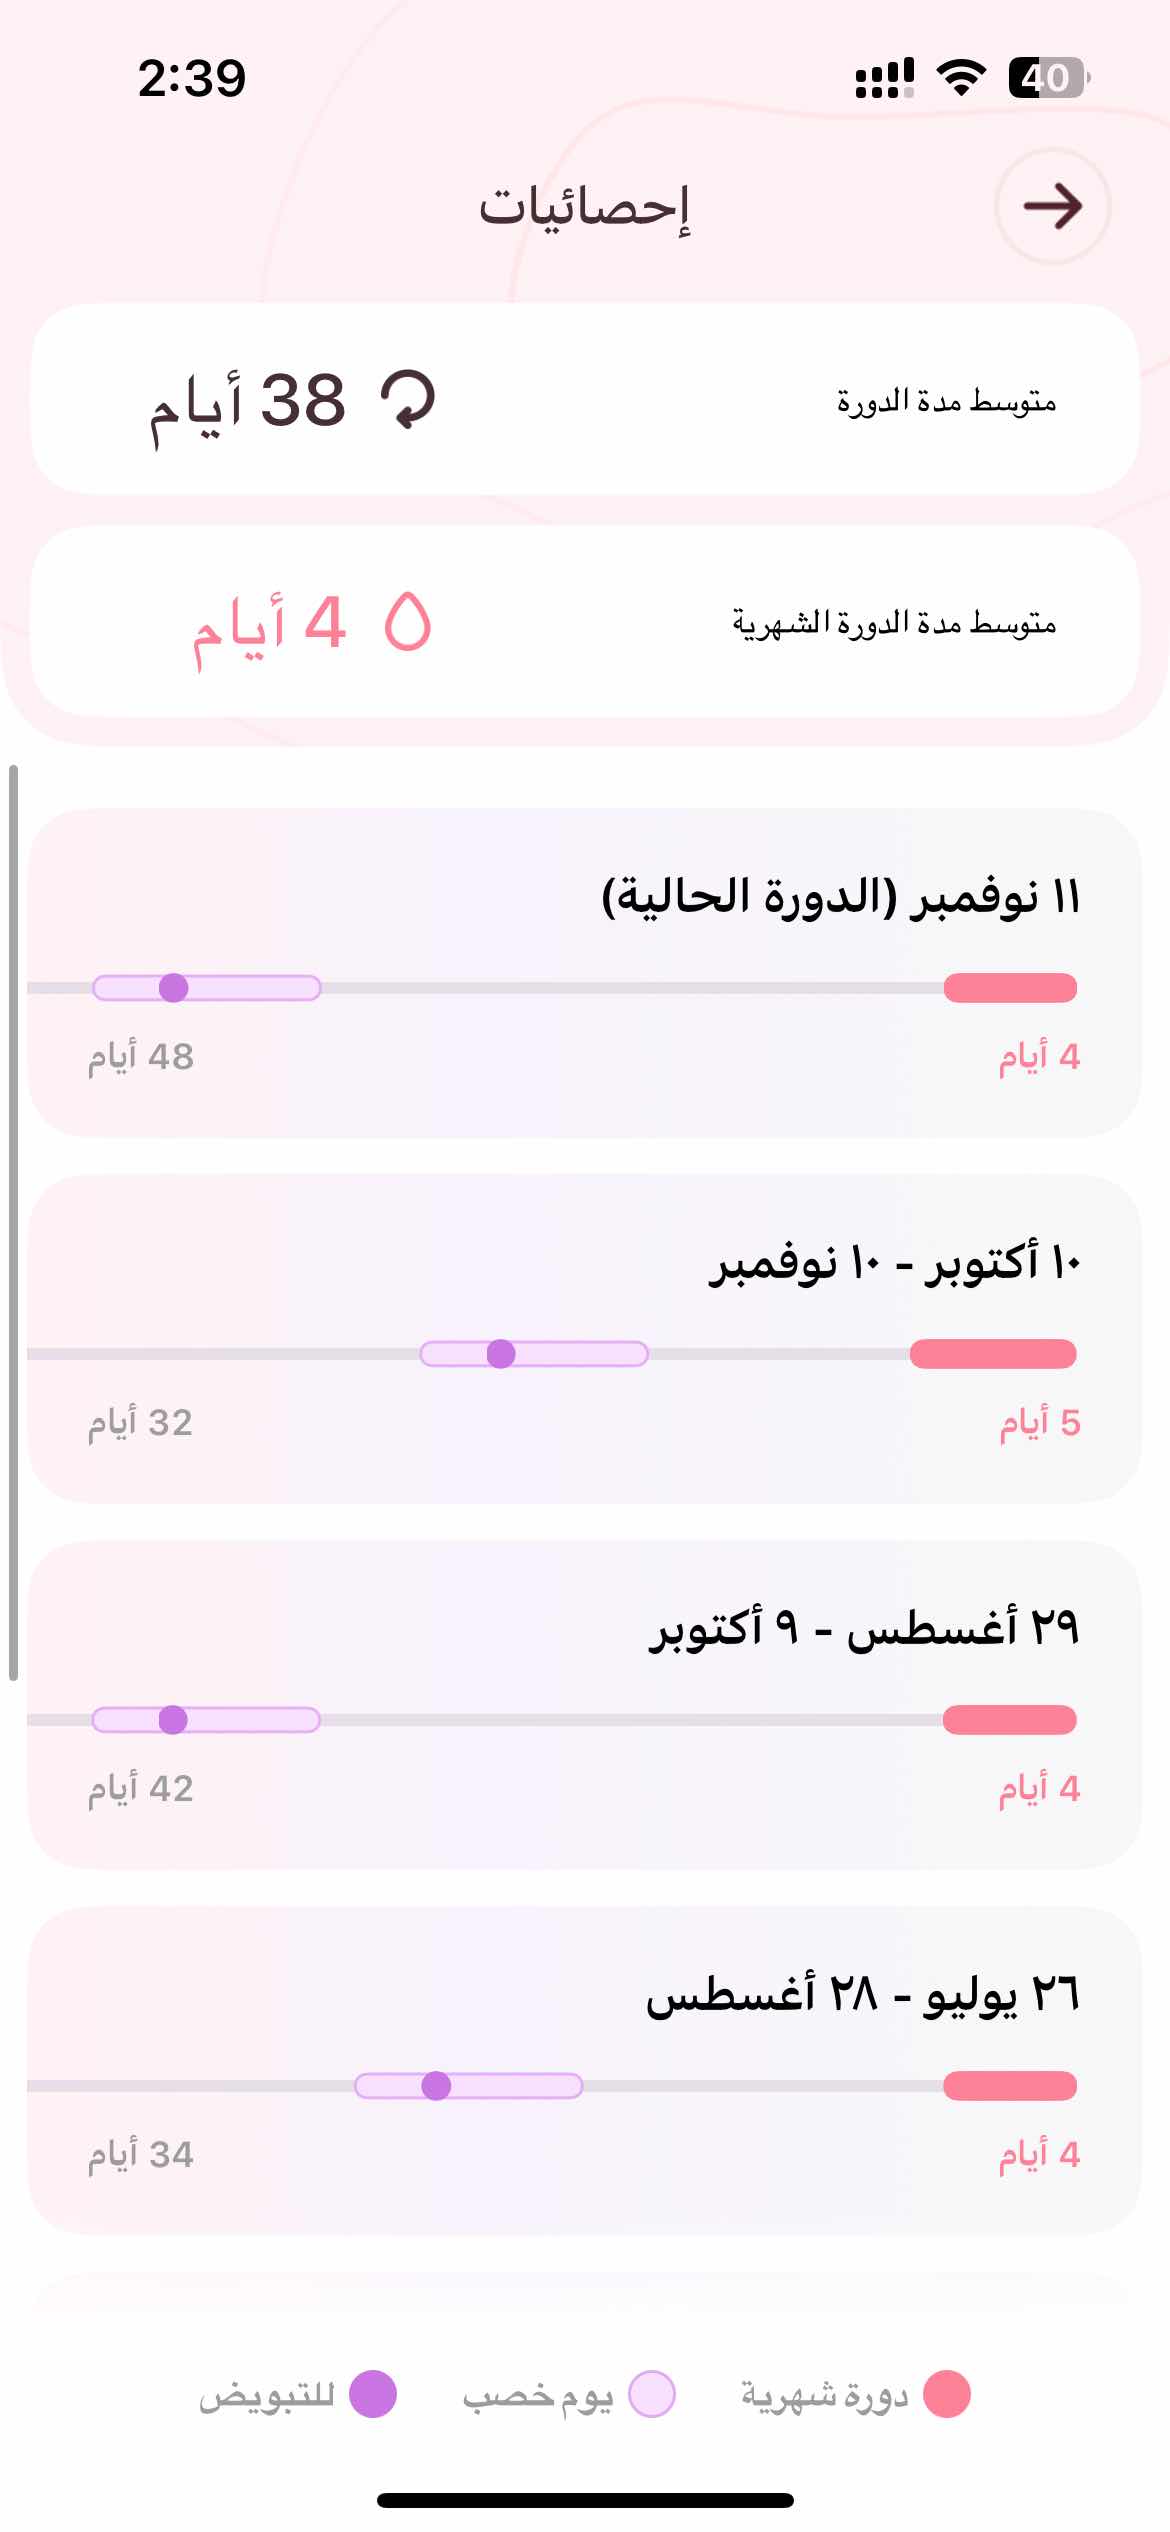Tap ovulation dot in current cycle bar

coord(174,988)
